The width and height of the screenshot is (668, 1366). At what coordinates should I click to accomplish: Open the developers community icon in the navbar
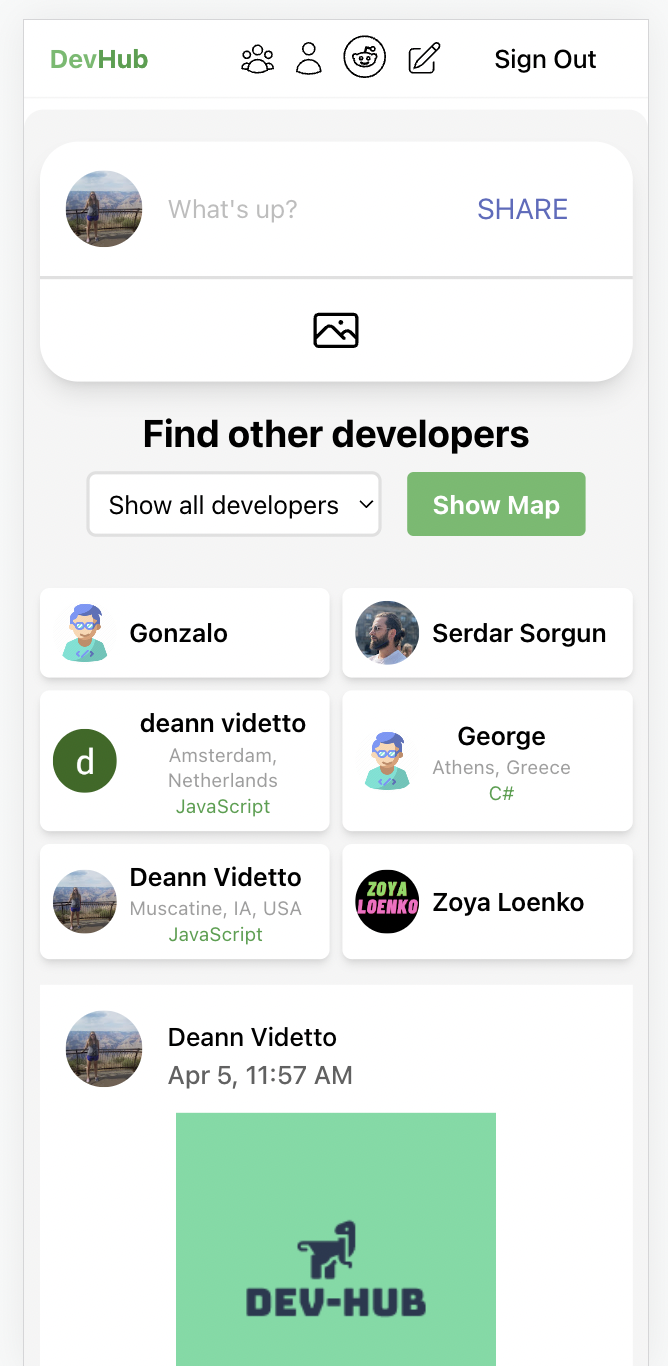coord(258,57)
